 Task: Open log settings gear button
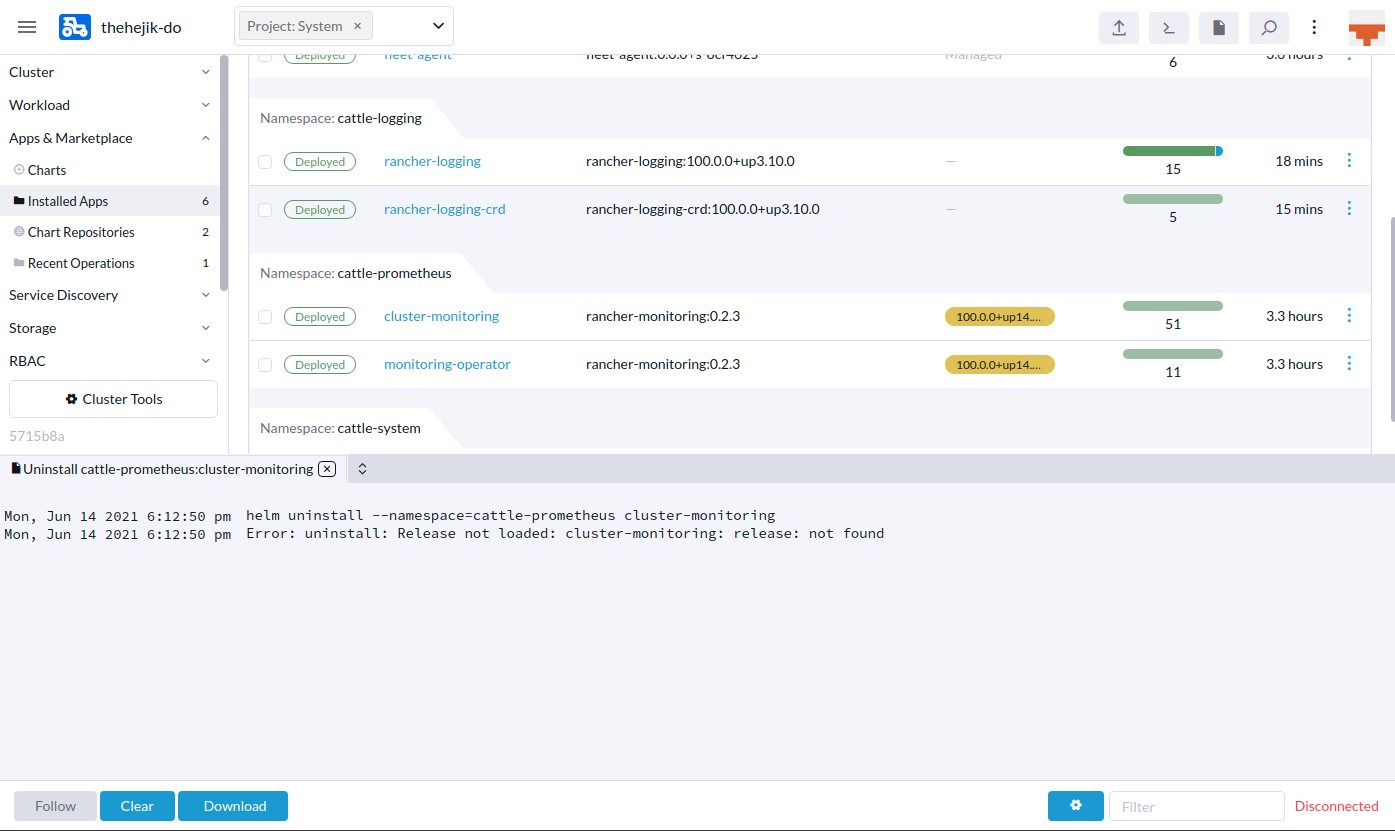[x=1076, y=806]
